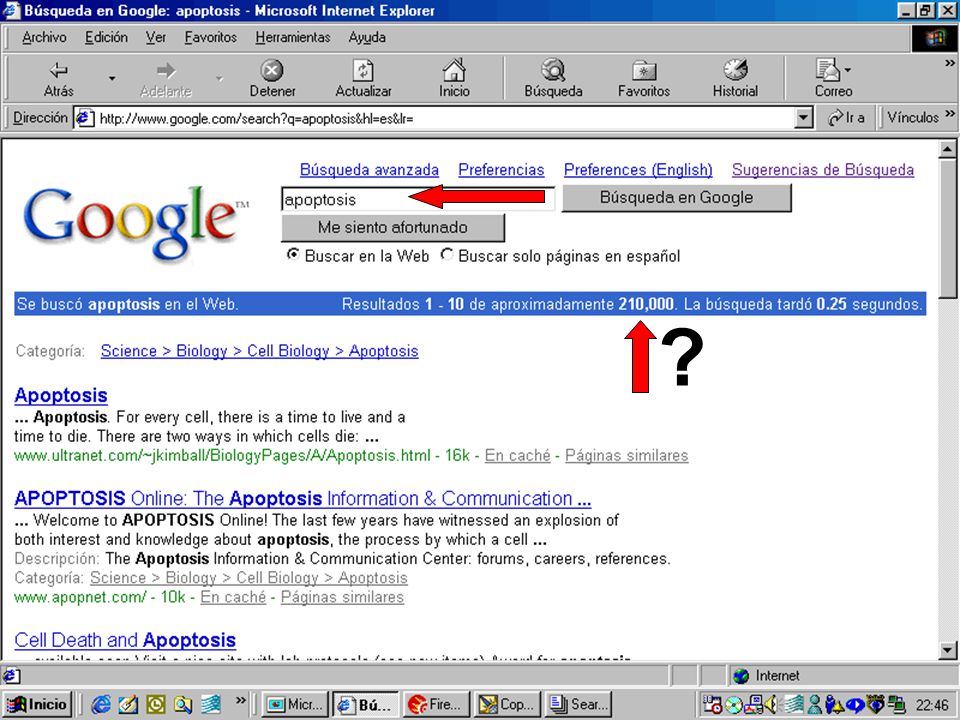Open the category link under APOPTOSIS Online result
Viewport: 960px width, 720px height.
coord(248,578)
